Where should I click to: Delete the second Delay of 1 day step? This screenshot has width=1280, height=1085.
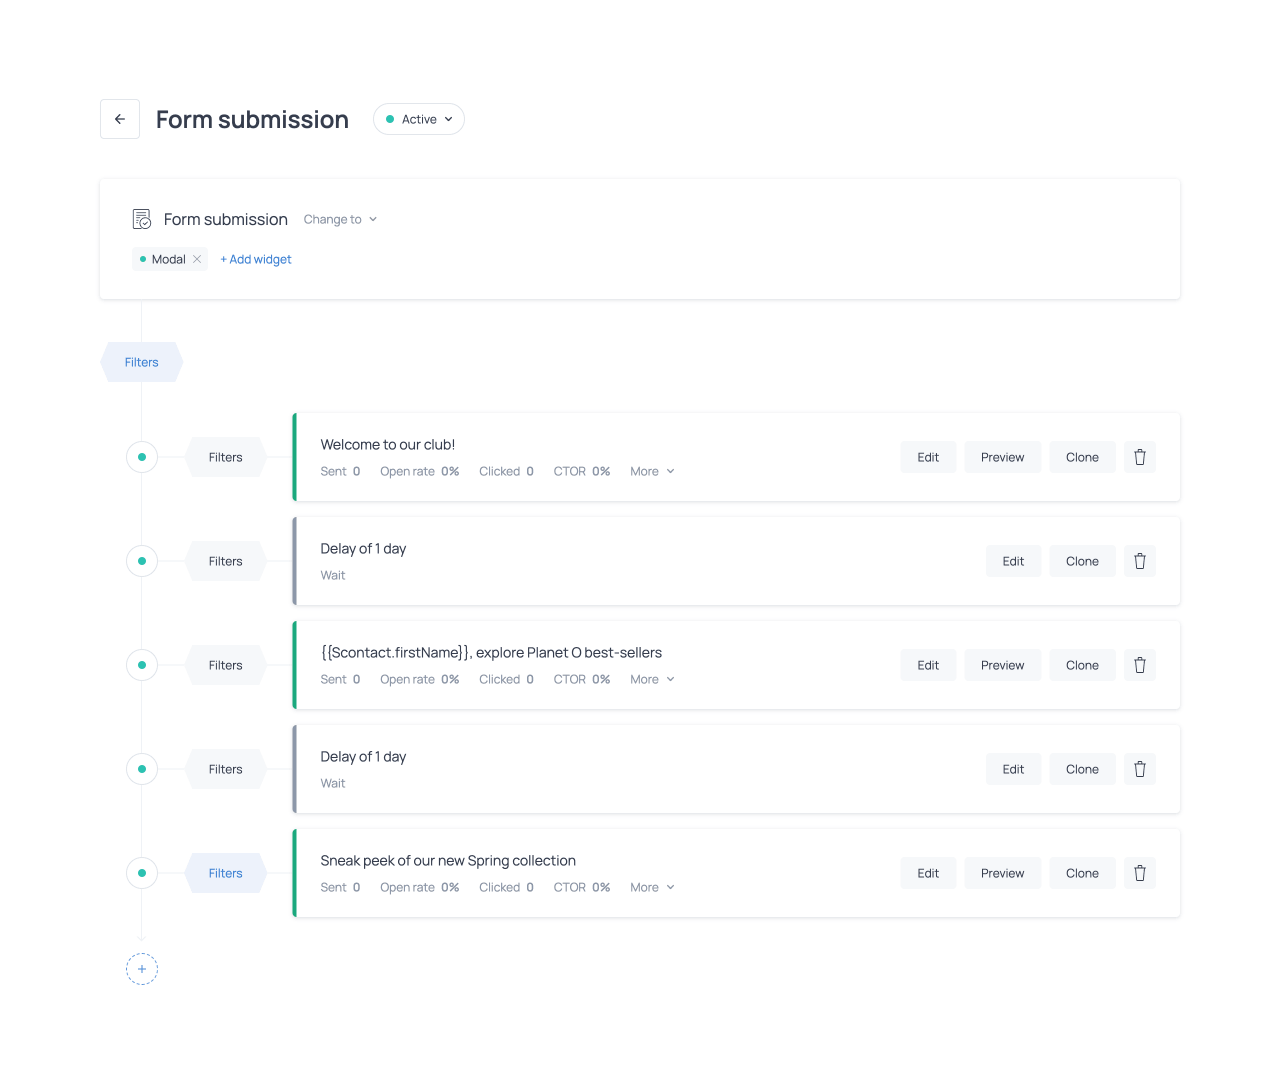pos(1139,769)
